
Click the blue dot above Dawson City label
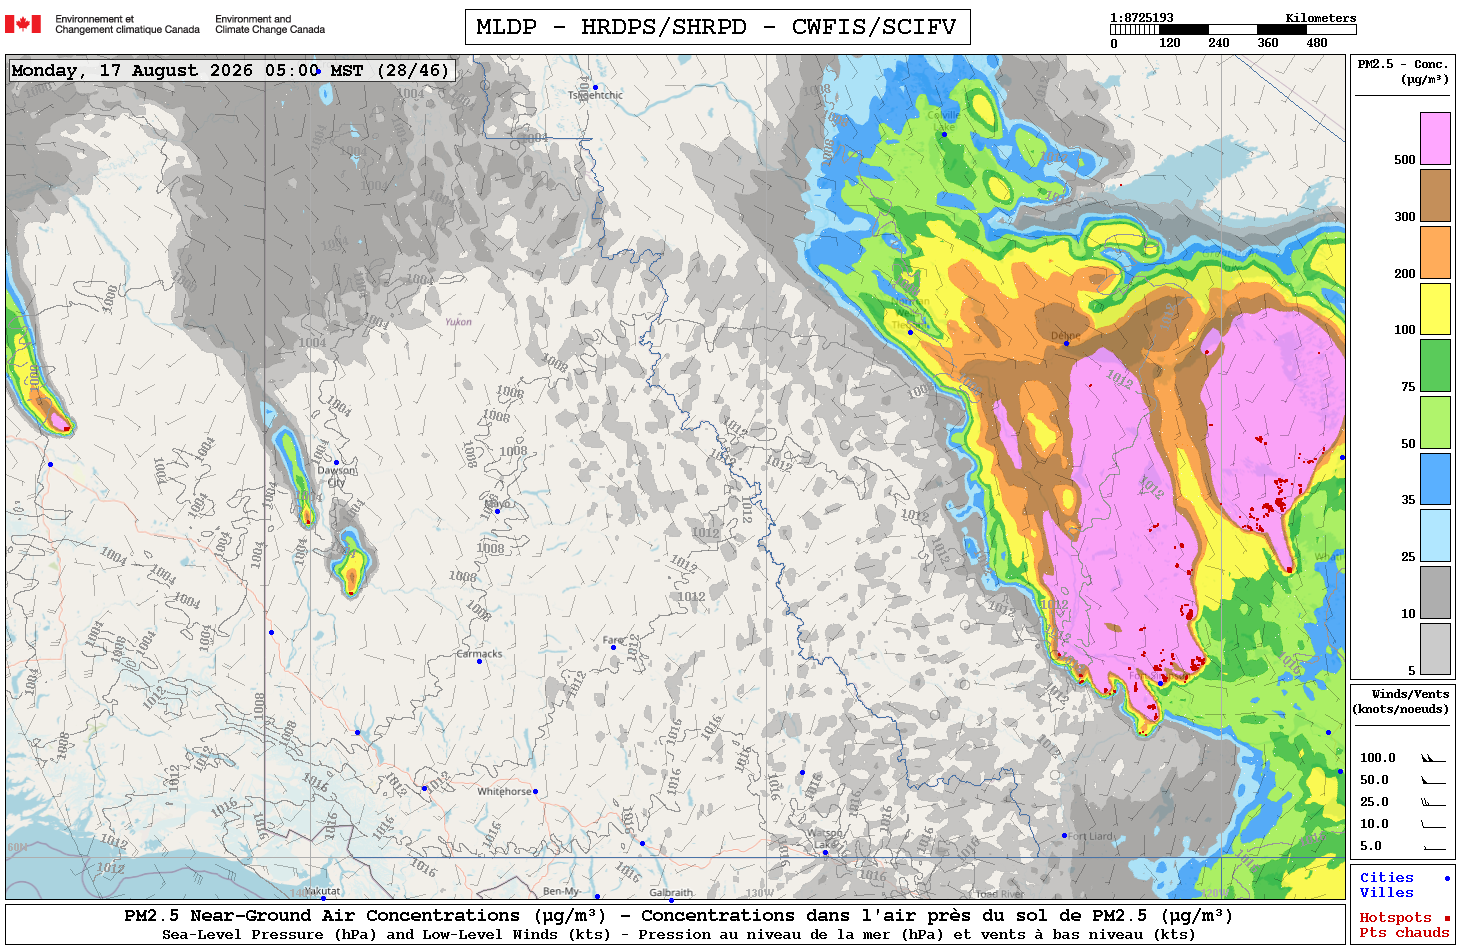click(336, 462)
